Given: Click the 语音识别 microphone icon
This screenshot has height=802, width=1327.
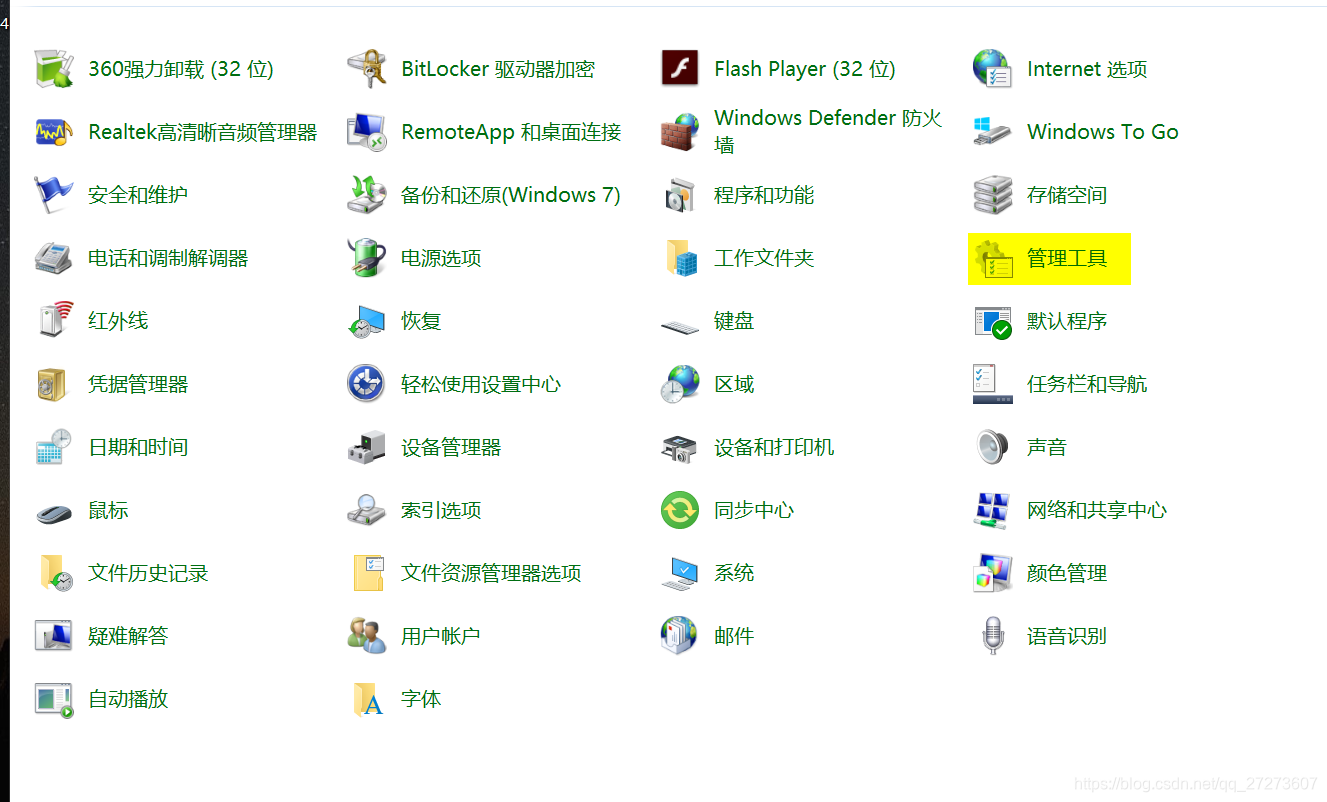Looking at the screenshot, I should [993, 636].
